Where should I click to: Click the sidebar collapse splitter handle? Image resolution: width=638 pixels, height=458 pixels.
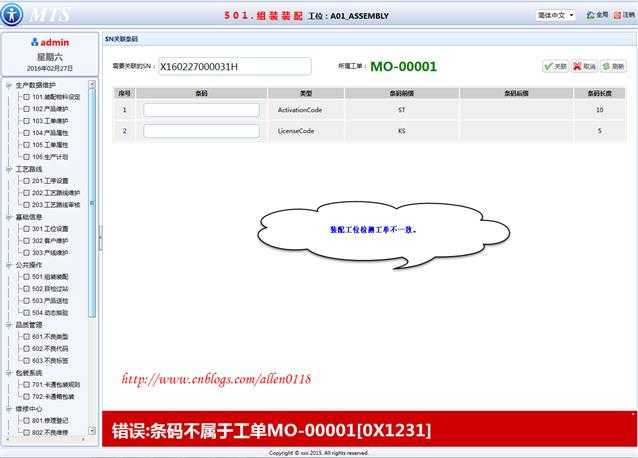[101, 238]
